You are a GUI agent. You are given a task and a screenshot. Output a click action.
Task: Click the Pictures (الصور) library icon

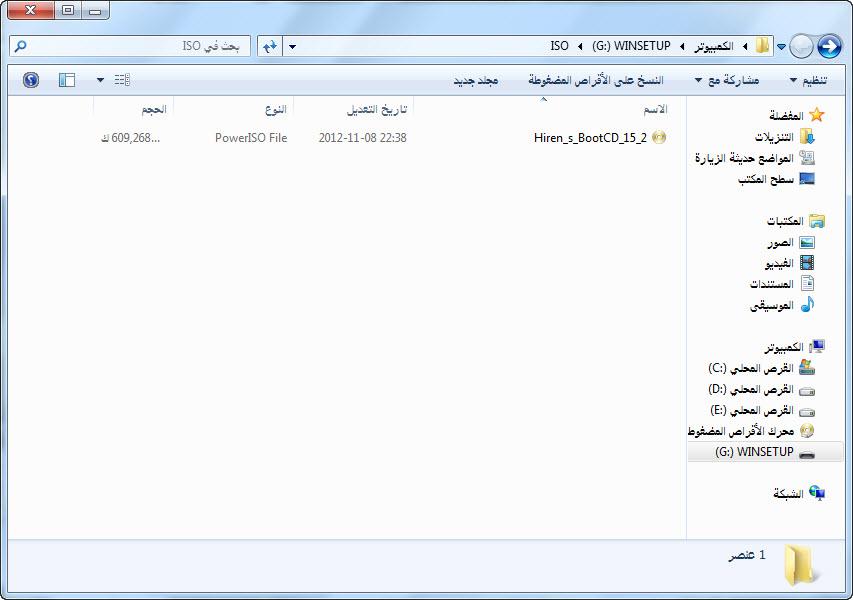807,242
